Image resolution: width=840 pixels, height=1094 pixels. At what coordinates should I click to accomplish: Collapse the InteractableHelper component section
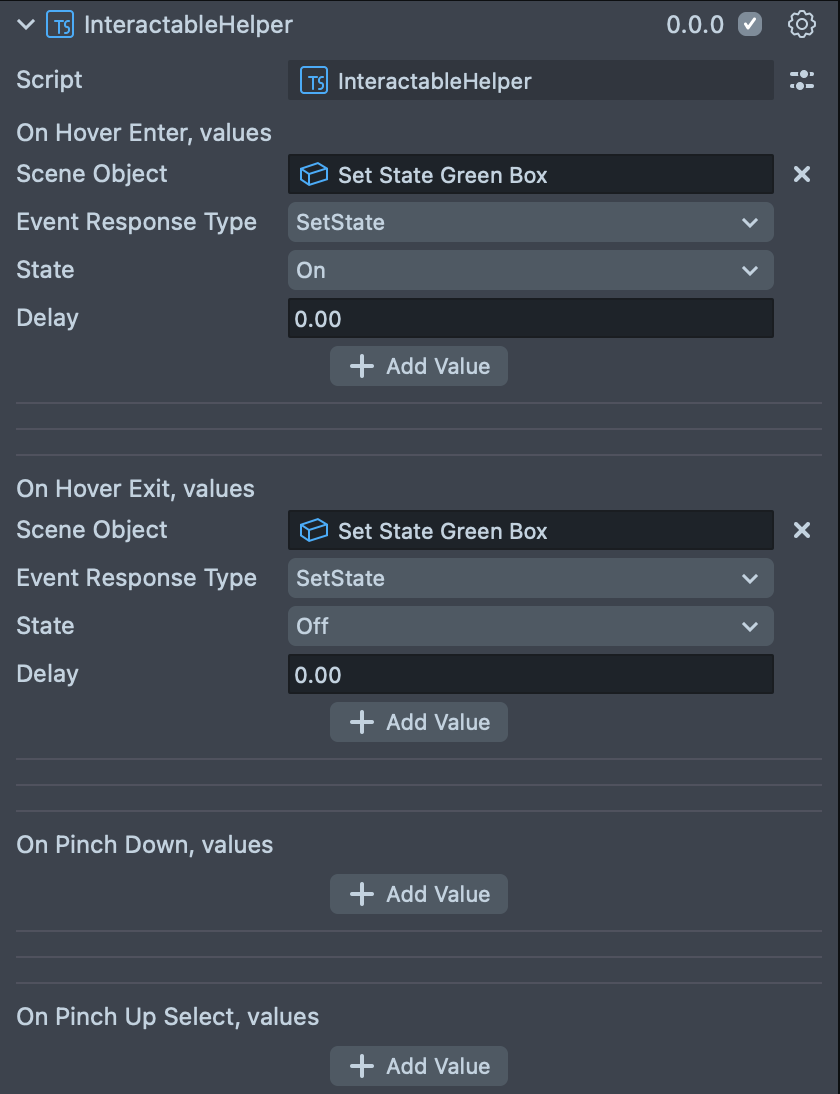tap(26, 25)
